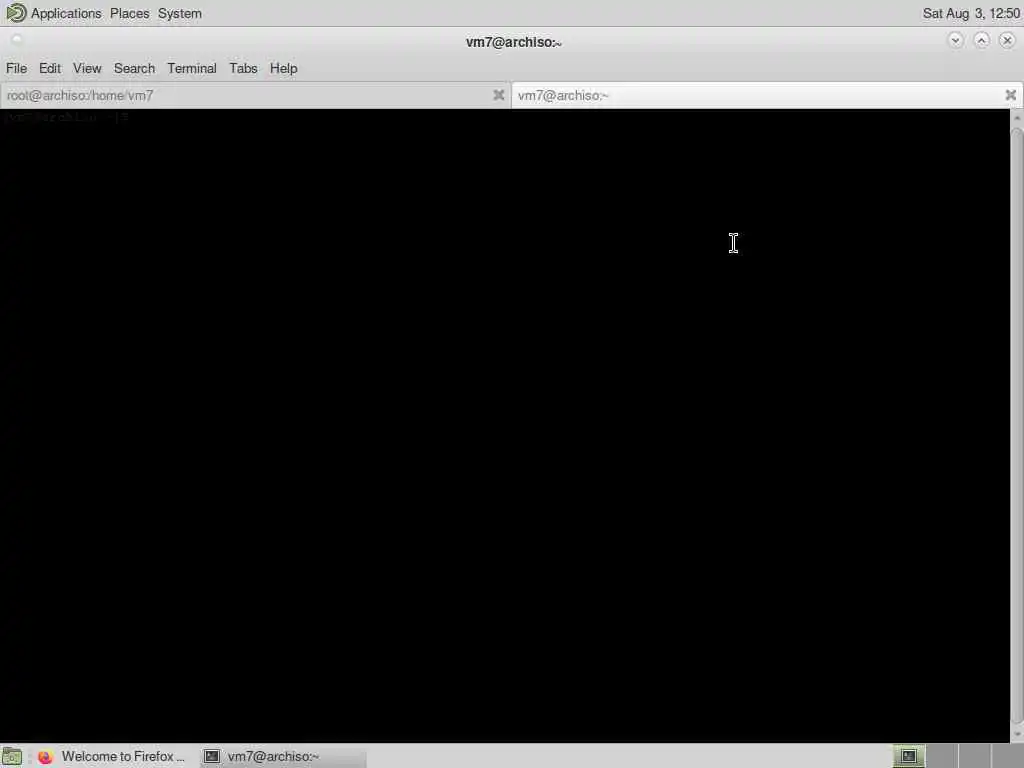
Task: Switch to Welcome to Firefox taskbar window
Action: coord(112,756)
